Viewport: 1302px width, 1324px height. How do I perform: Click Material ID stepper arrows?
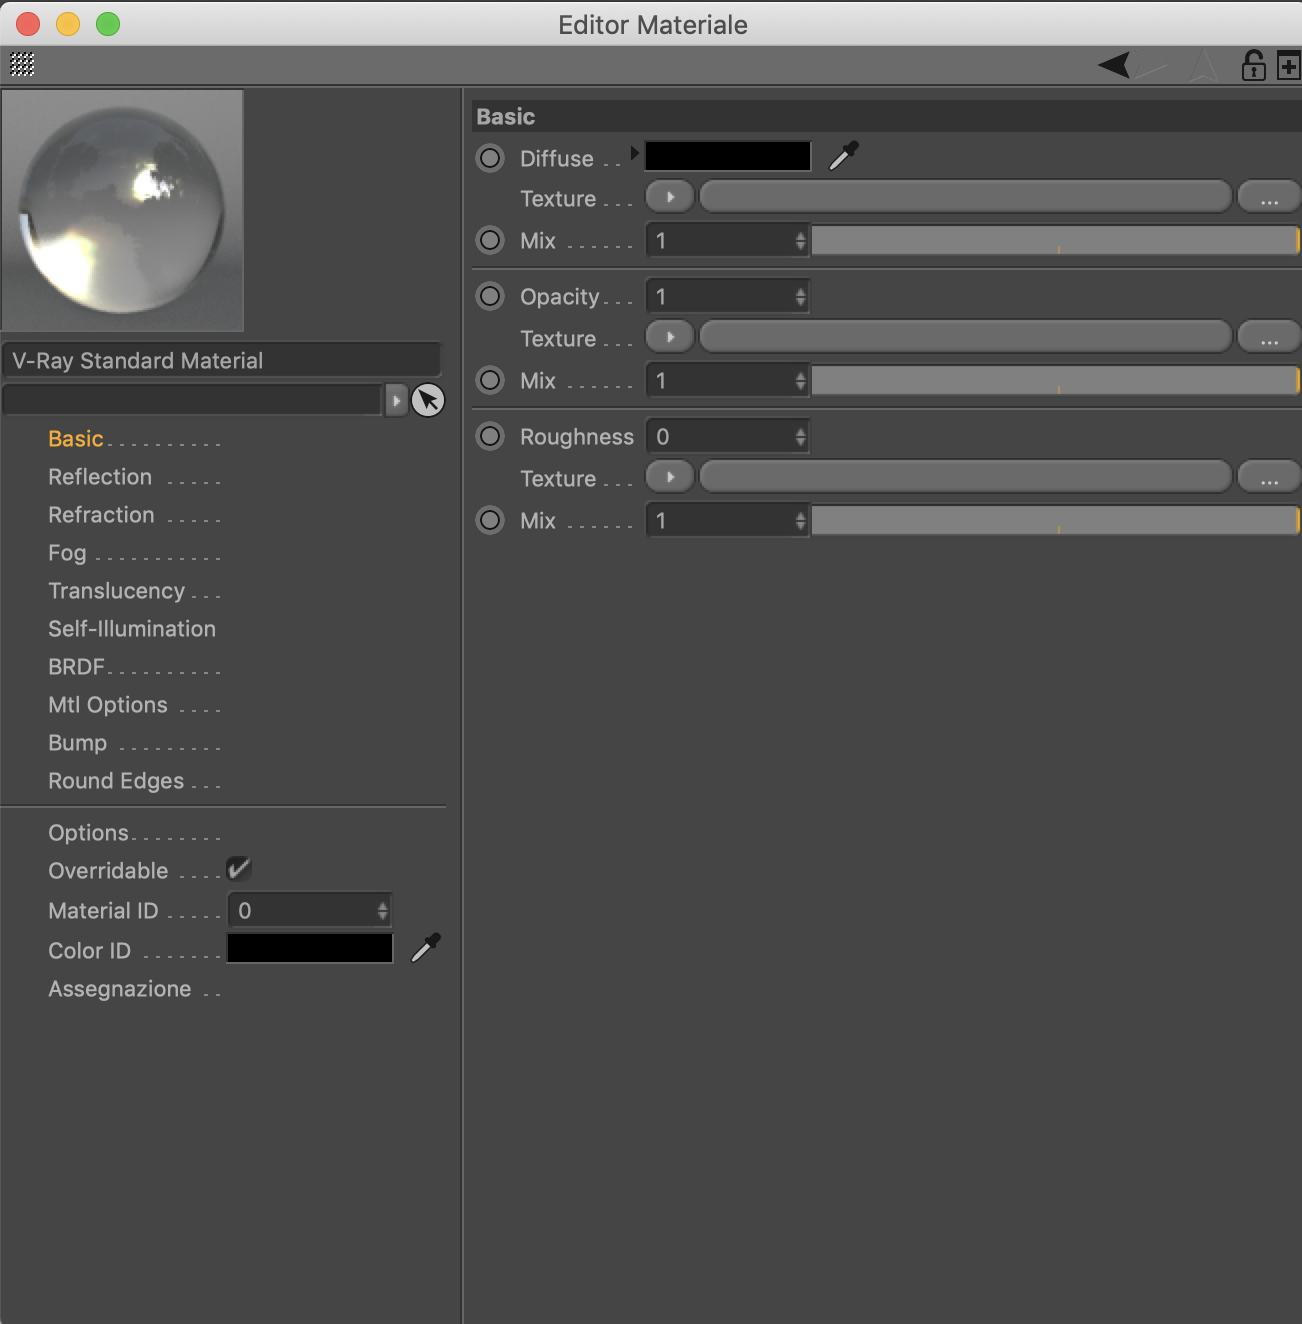[382, 910]
